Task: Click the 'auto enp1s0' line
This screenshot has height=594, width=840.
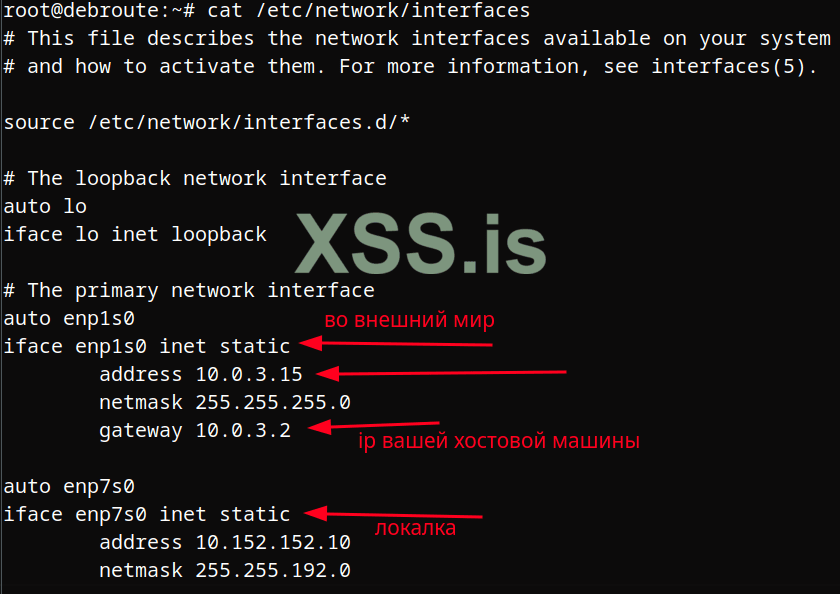Action: 69,318
